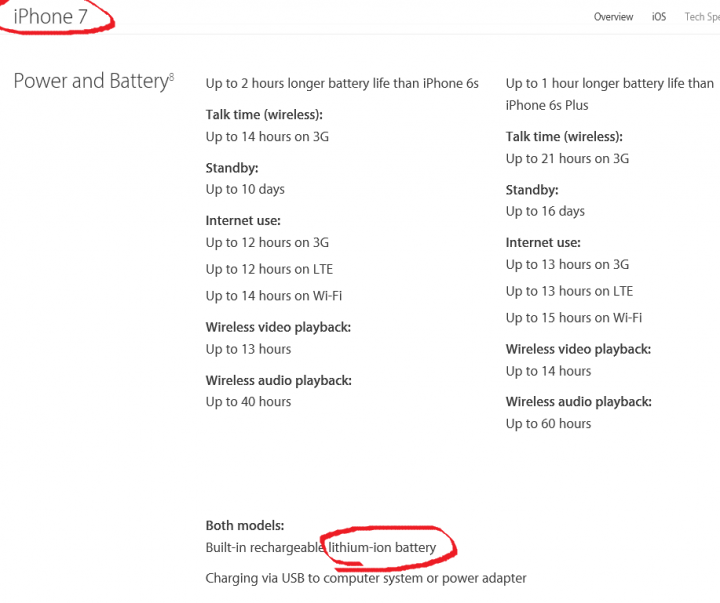The width and height of the screenshot is (720, 603).
Task: Select 'Up to 12 hours on LTE'
Action: 269,269
